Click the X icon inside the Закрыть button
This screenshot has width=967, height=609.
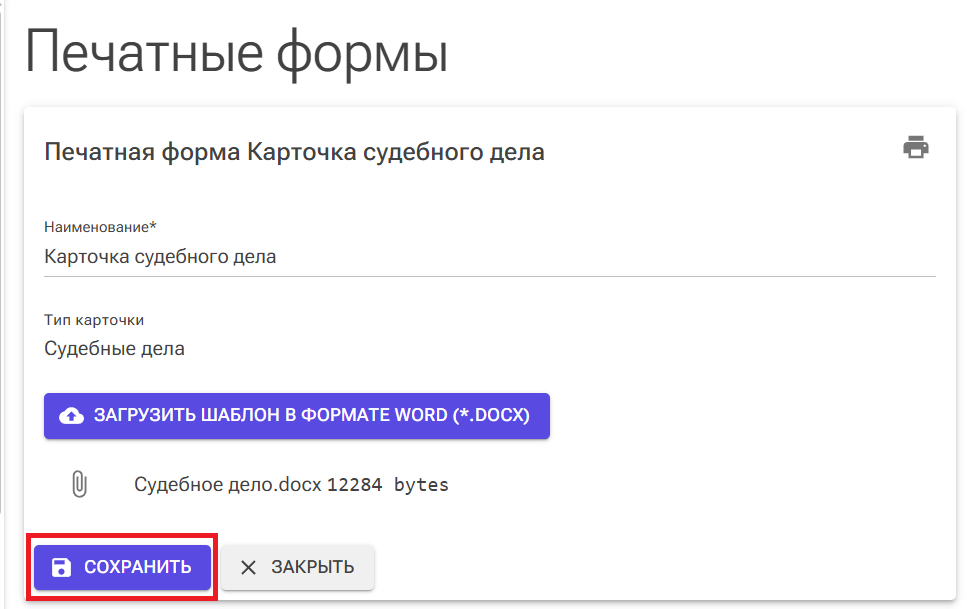point(249,566)
